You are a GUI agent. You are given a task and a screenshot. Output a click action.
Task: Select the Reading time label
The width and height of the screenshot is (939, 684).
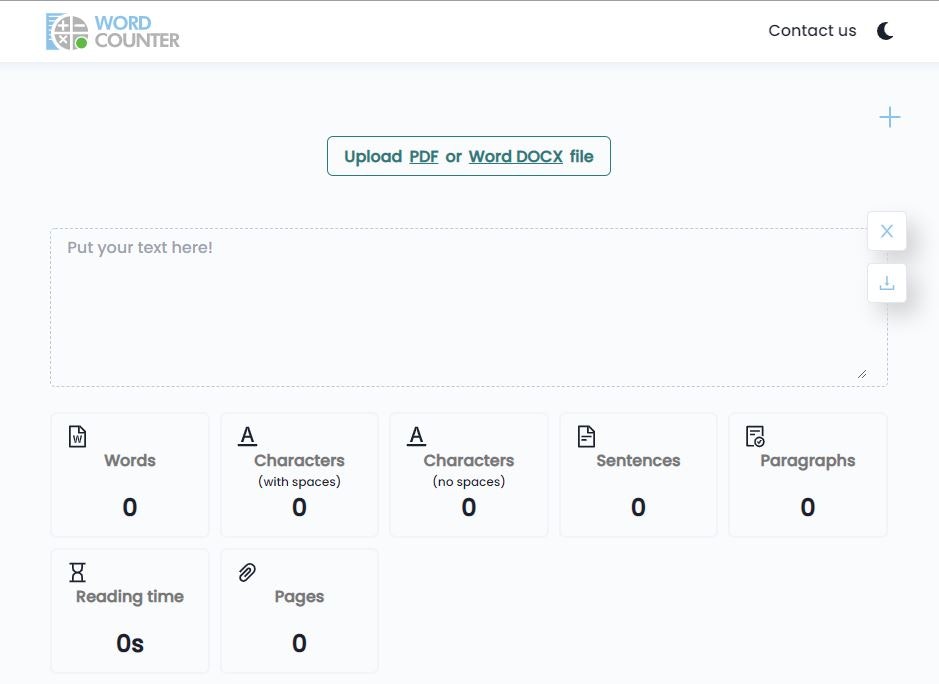[130, 597]
